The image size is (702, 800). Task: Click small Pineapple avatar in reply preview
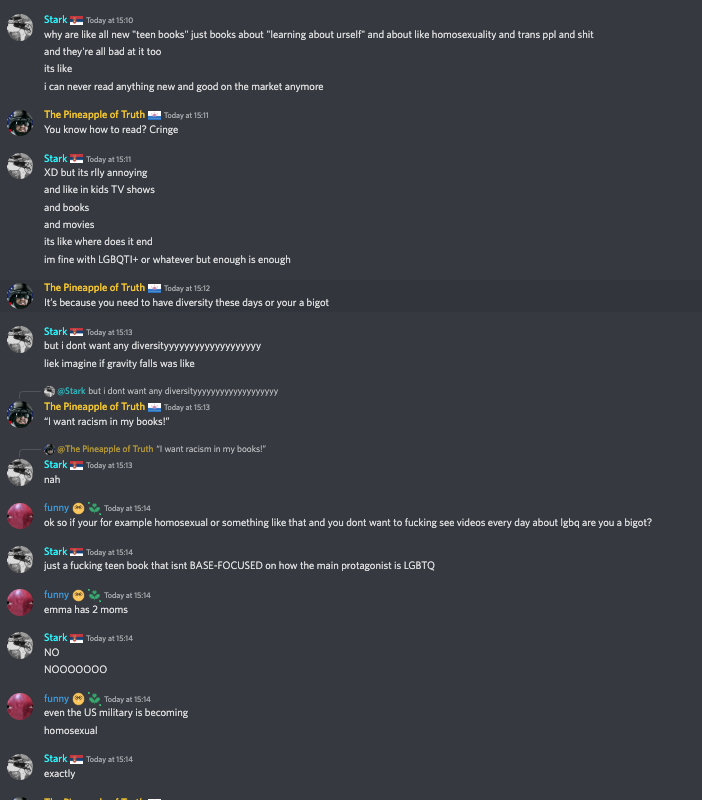point(50,449)
